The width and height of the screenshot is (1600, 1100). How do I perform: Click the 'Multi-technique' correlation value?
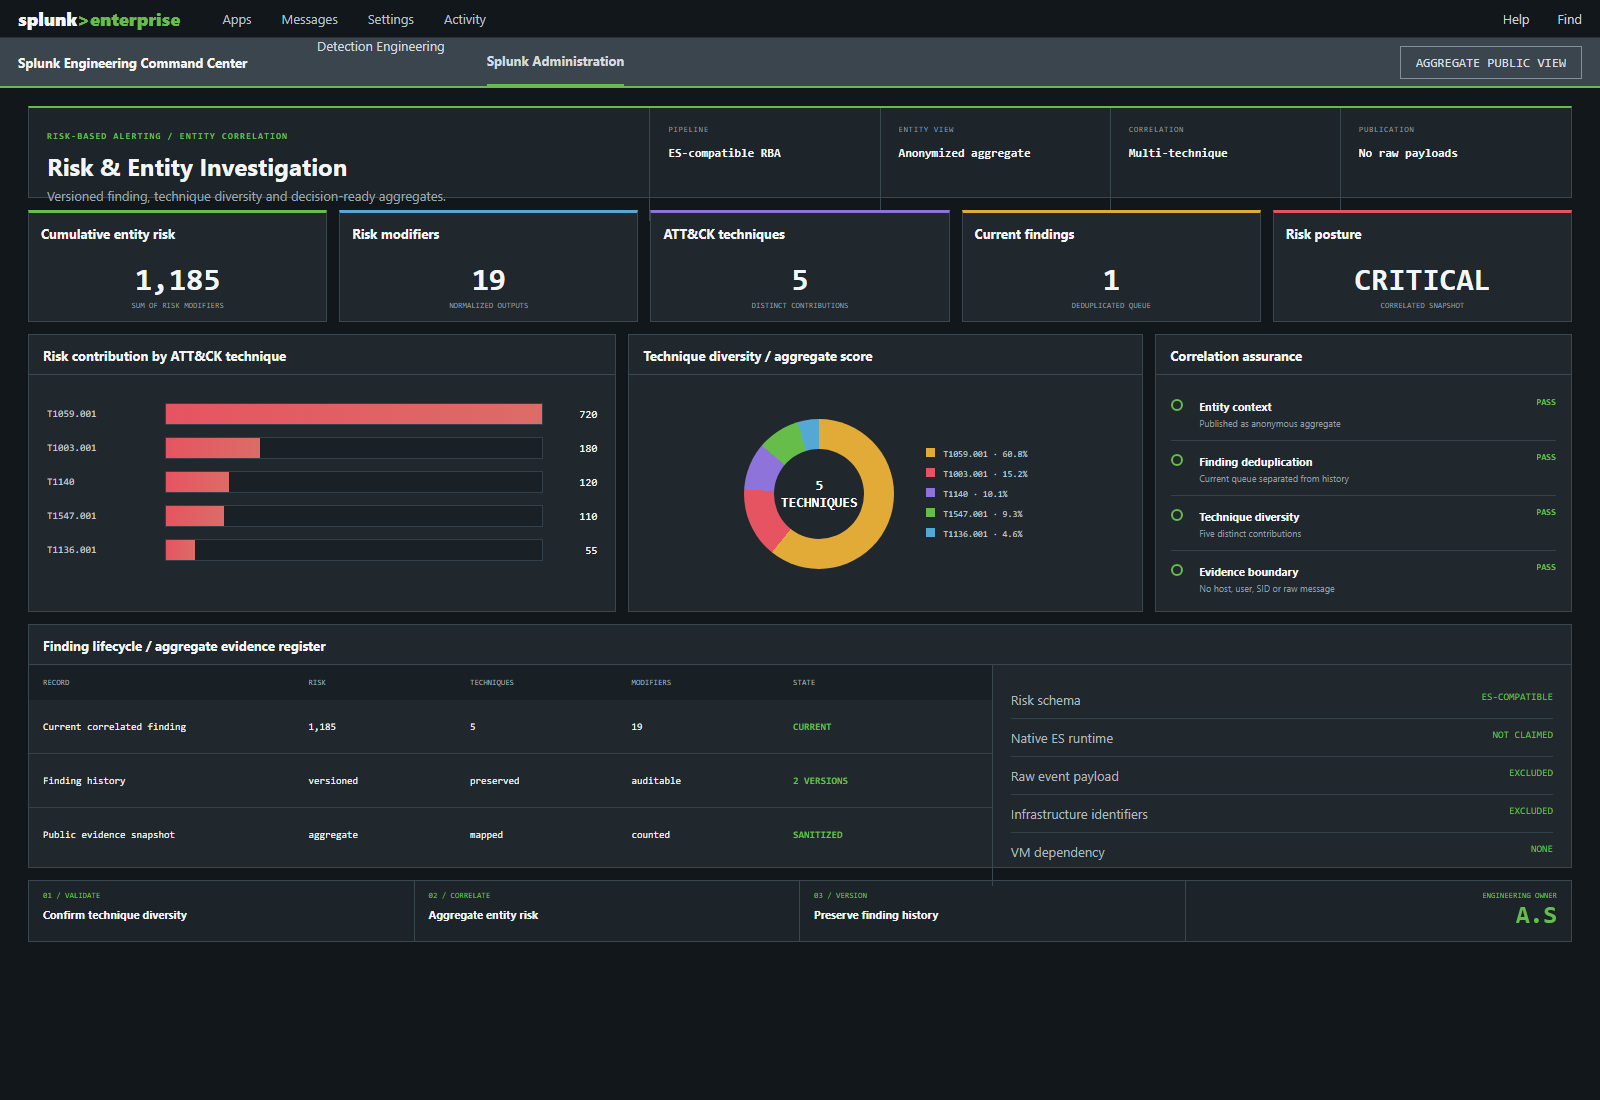point(1178,153)
